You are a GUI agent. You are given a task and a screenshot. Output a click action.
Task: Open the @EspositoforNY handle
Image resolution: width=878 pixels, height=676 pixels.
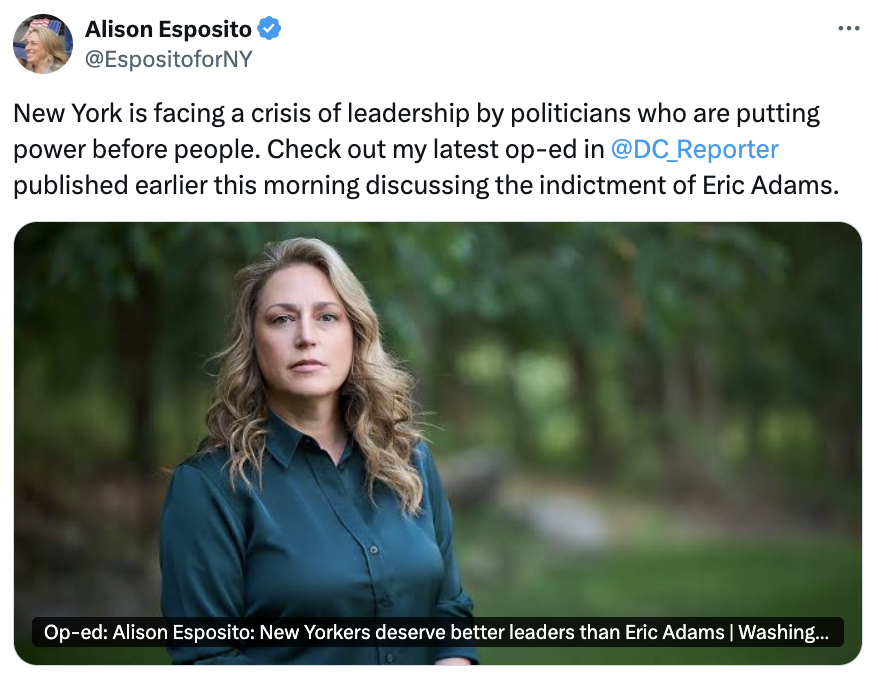click(x=169, y=59)
